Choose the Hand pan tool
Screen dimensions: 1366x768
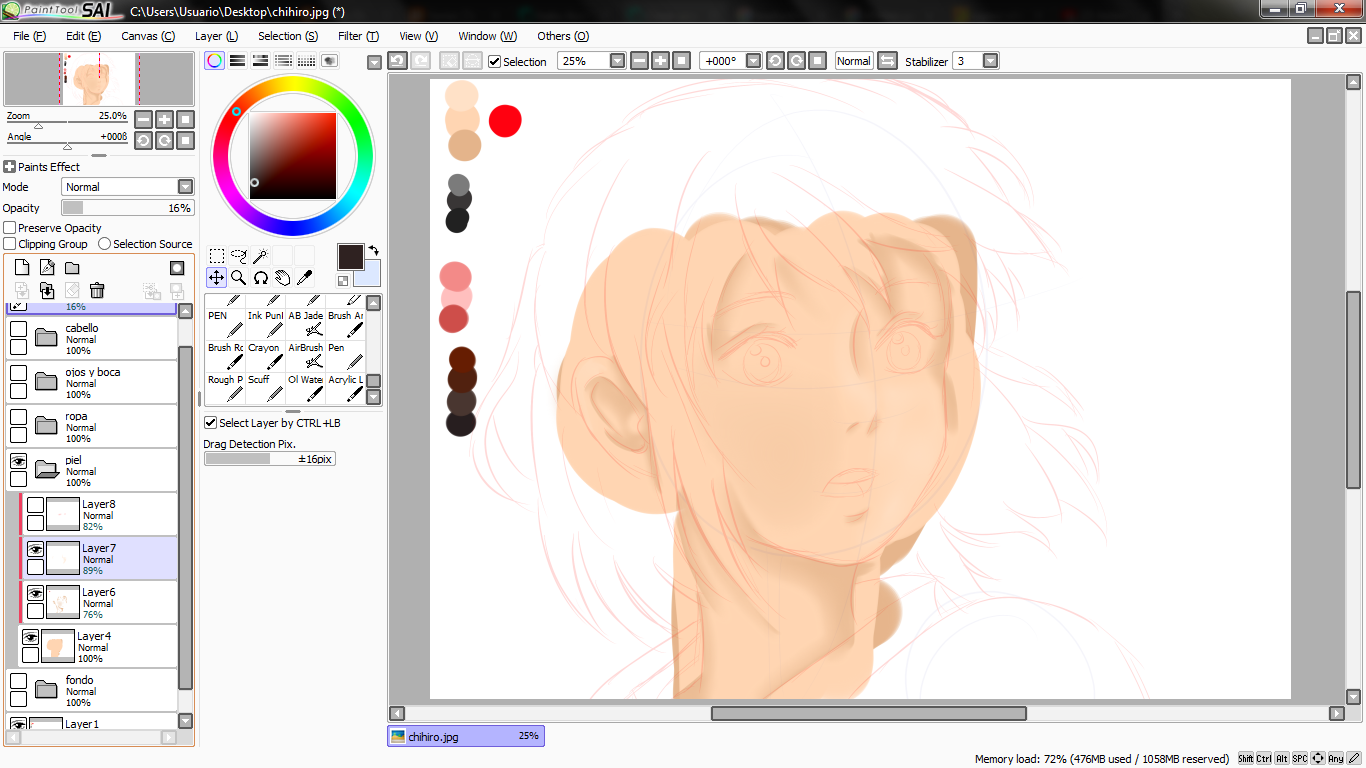pyautogui.click(x=282, y=277)
